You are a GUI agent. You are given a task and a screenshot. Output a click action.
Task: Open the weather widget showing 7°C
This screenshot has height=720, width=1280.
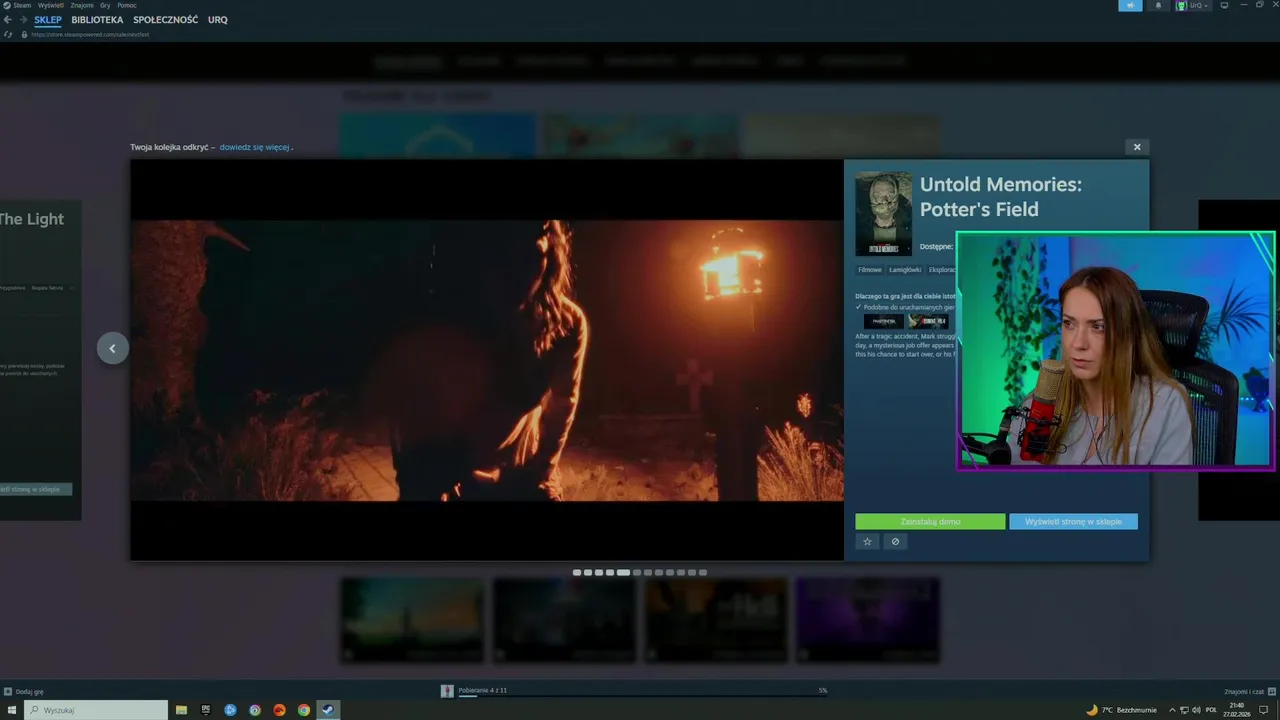(x=1121, y=710)
